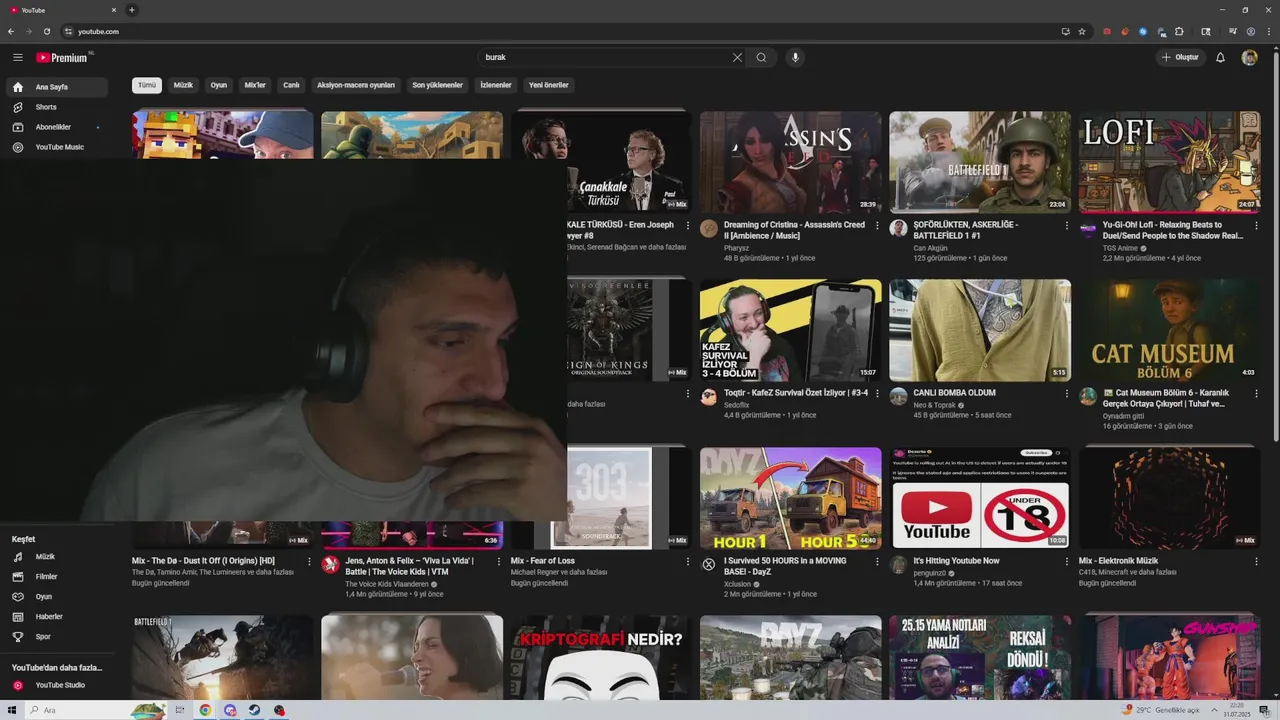Viewport: 1280px width, 720px height.
Task: Switch to Steam from the taskbar
Action: 254,710
